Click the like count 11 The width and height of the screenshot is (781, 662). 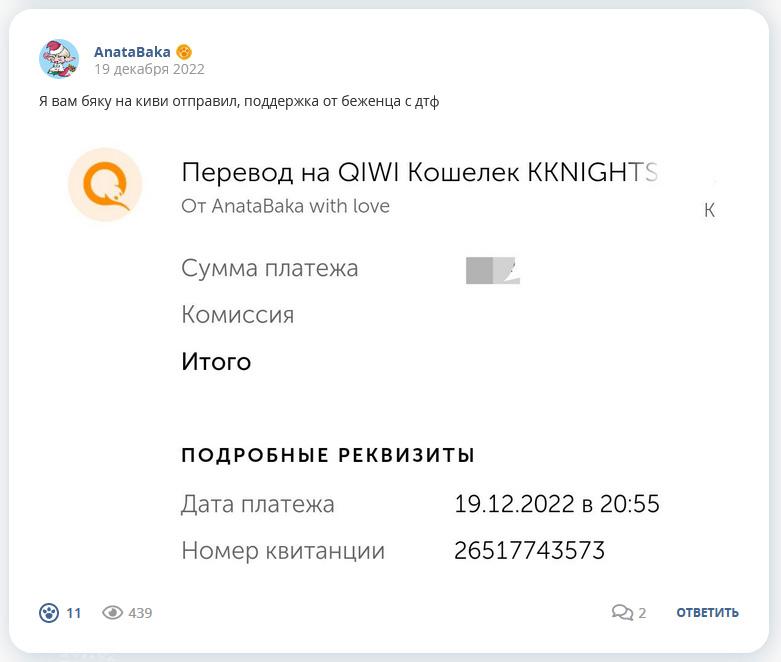(74, 613)
